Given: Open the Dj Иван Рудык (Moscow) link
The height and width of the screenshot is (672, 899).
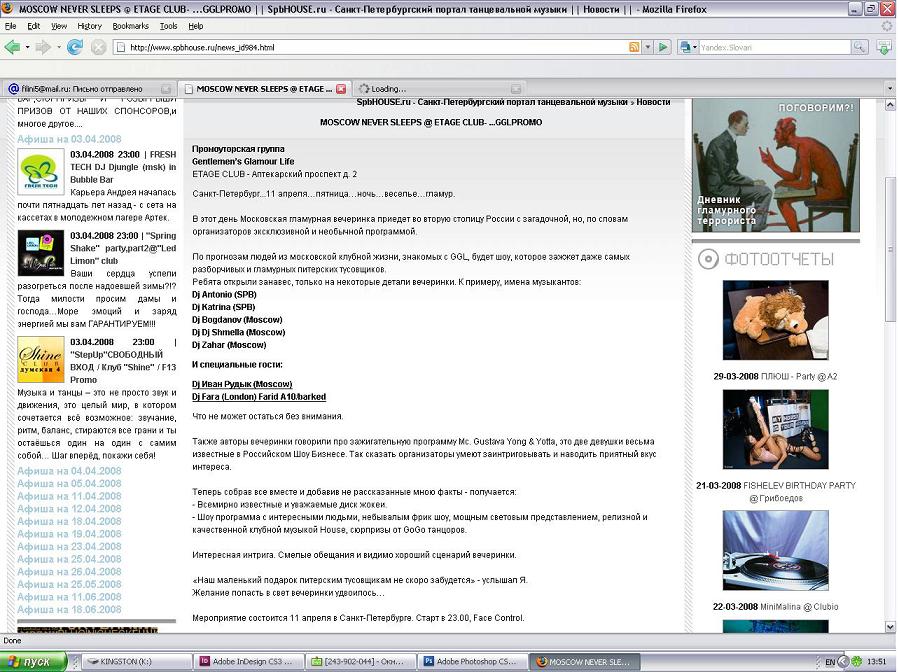Looking at the screenshot, I should (242, 384).
